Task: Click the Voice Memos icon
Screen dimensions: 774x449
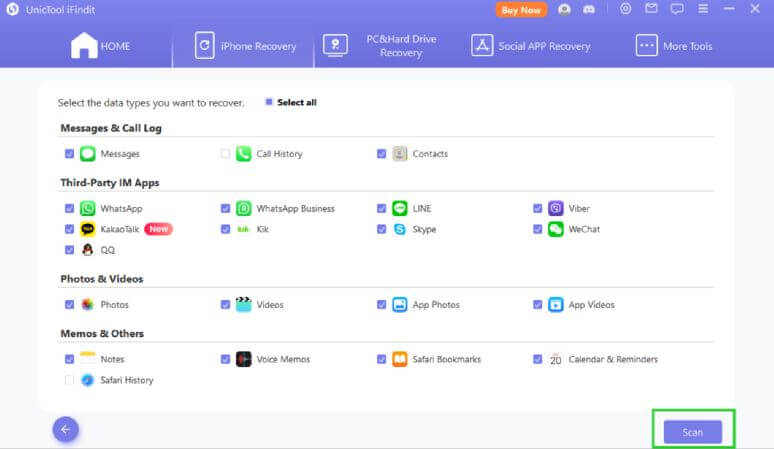Action: pyautogui.click(x=243, y=359)
